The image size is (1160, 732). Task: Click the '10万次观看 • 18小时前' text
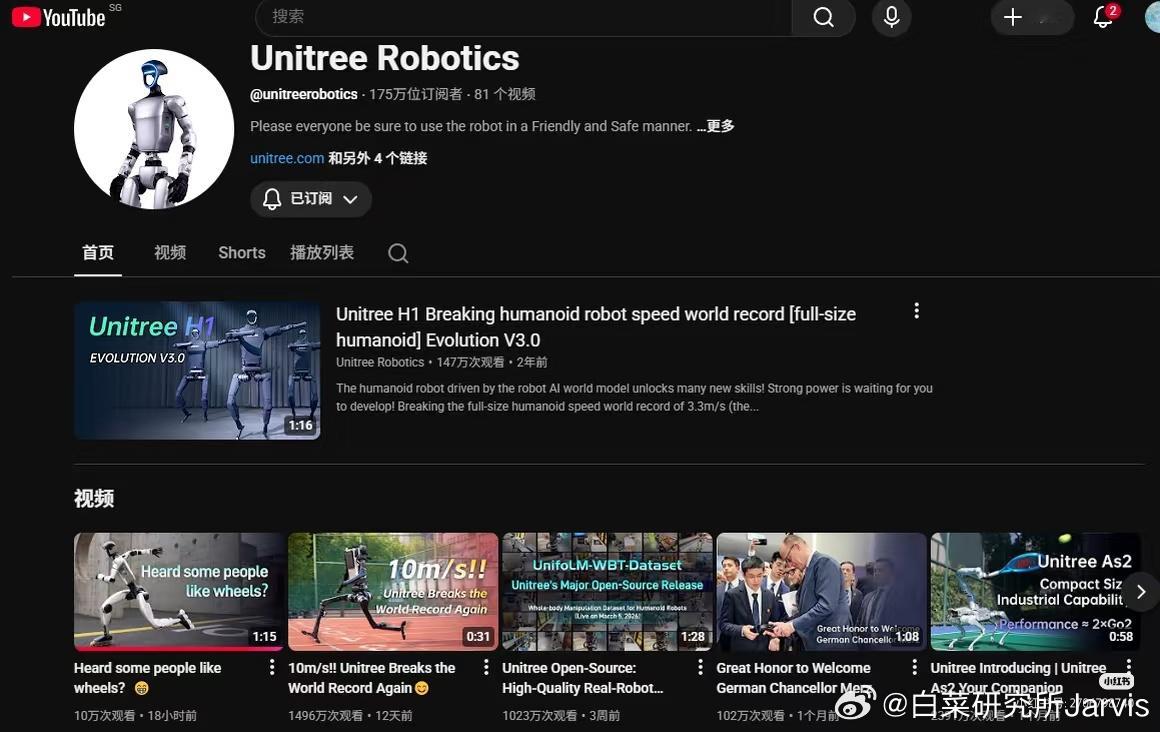pos(135,716)
